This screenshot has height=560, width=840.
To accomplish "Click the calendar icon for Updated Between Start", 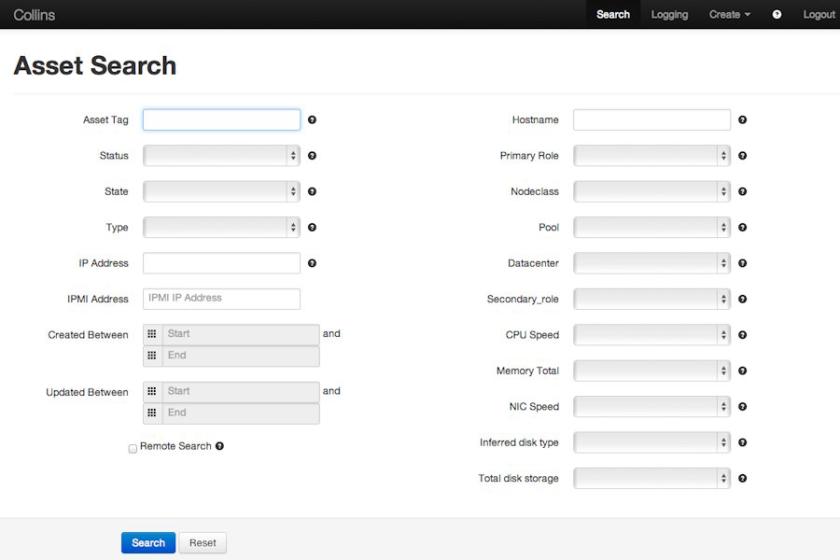I will click(x=152, y=391).
